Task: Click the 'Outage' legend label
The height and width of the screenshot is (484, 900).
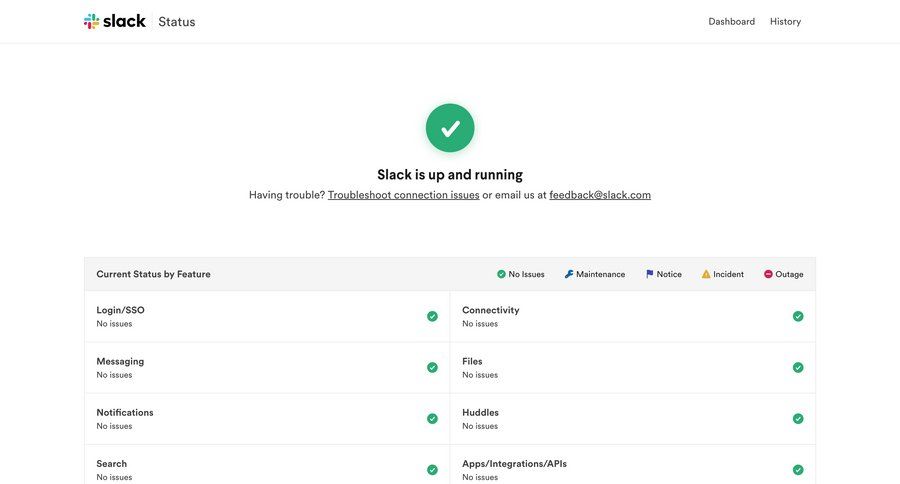Action: (x=789, y=274)
